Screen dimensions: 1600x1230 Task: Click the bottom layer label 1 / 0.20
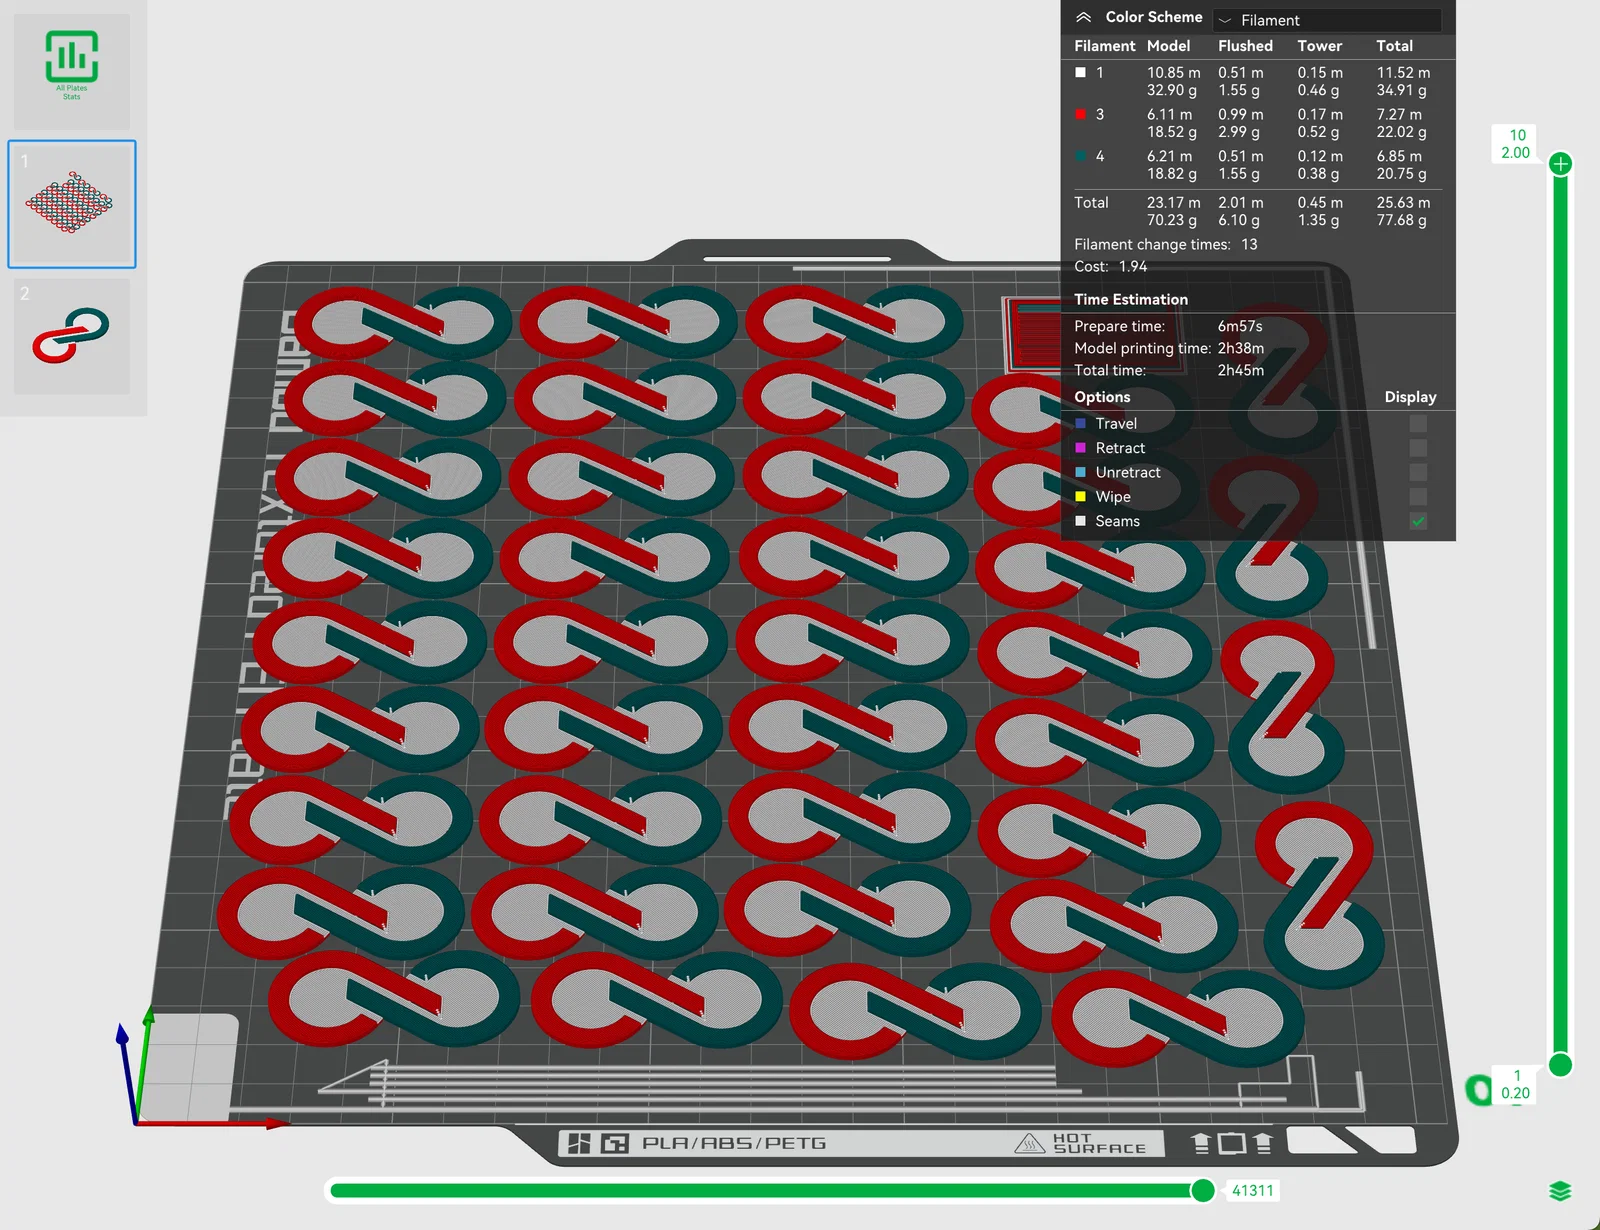pos(1516,1085)
